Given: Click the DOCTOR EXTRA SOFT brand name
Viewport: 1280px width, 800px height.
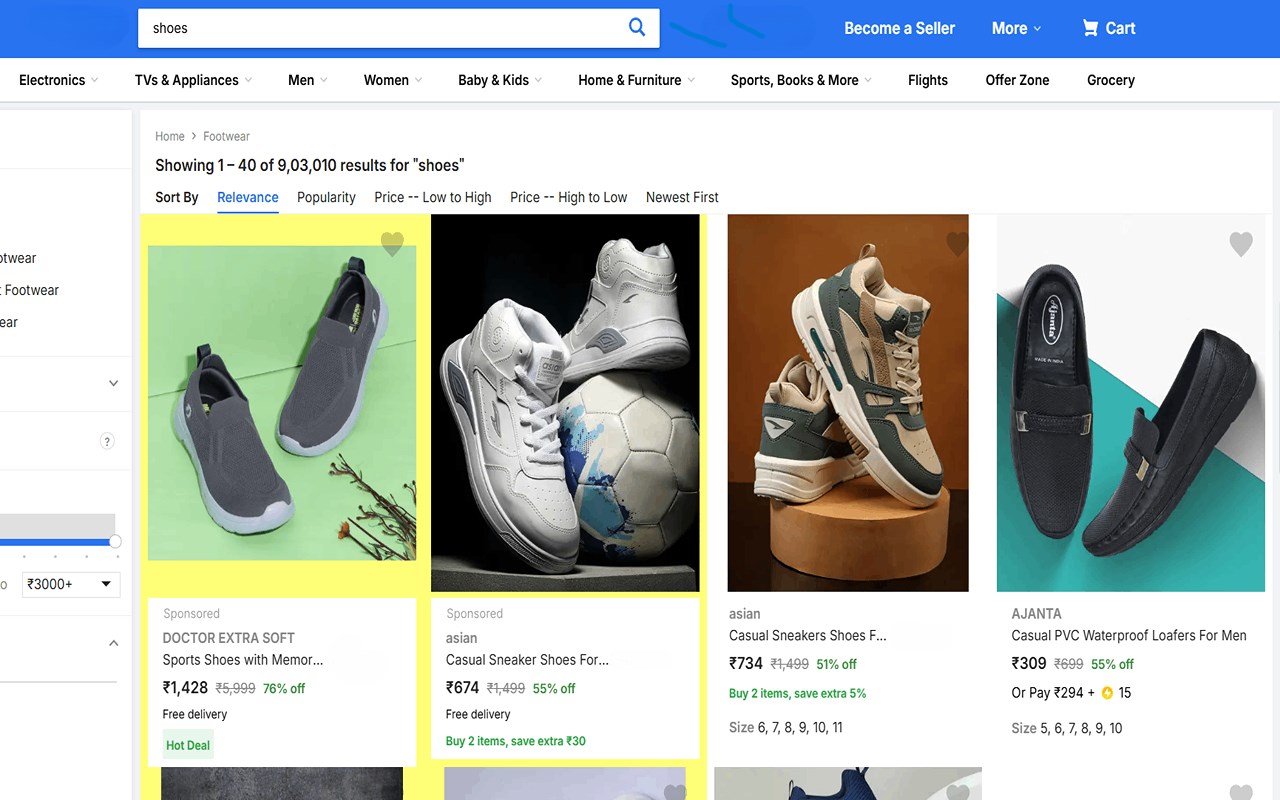Looking at the screenshot, I should (229, 638).
